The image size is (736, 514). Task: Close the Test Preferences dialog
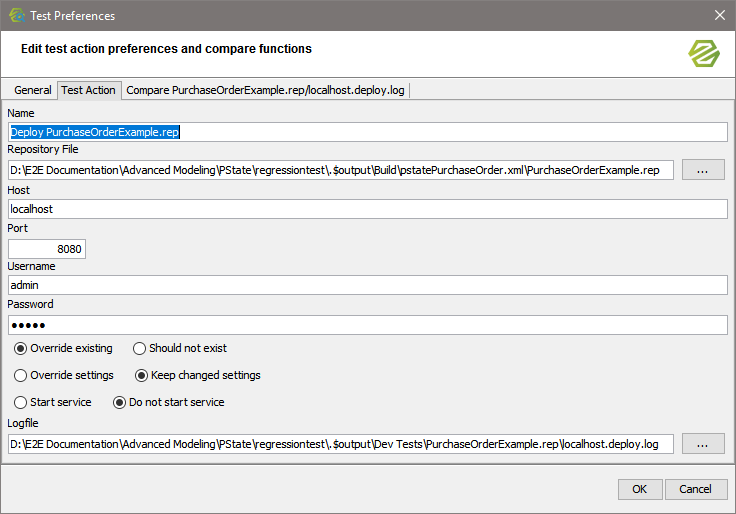(719, 15)
